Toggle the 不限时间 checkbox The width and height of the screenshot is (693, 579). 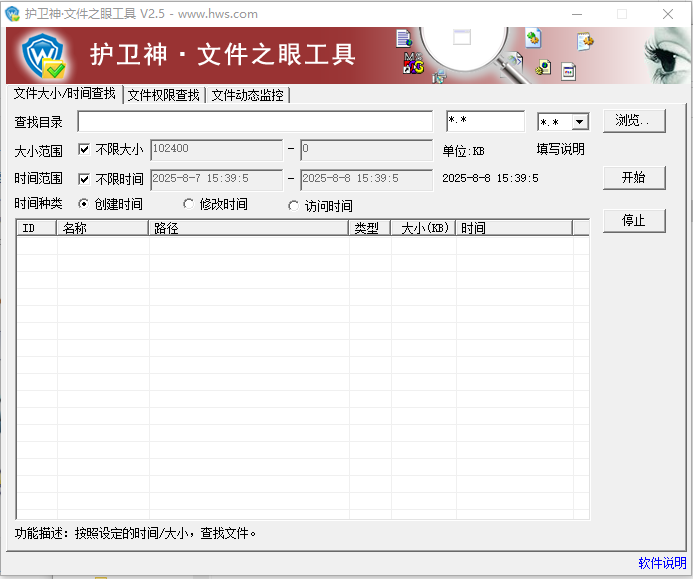(84, 179)
